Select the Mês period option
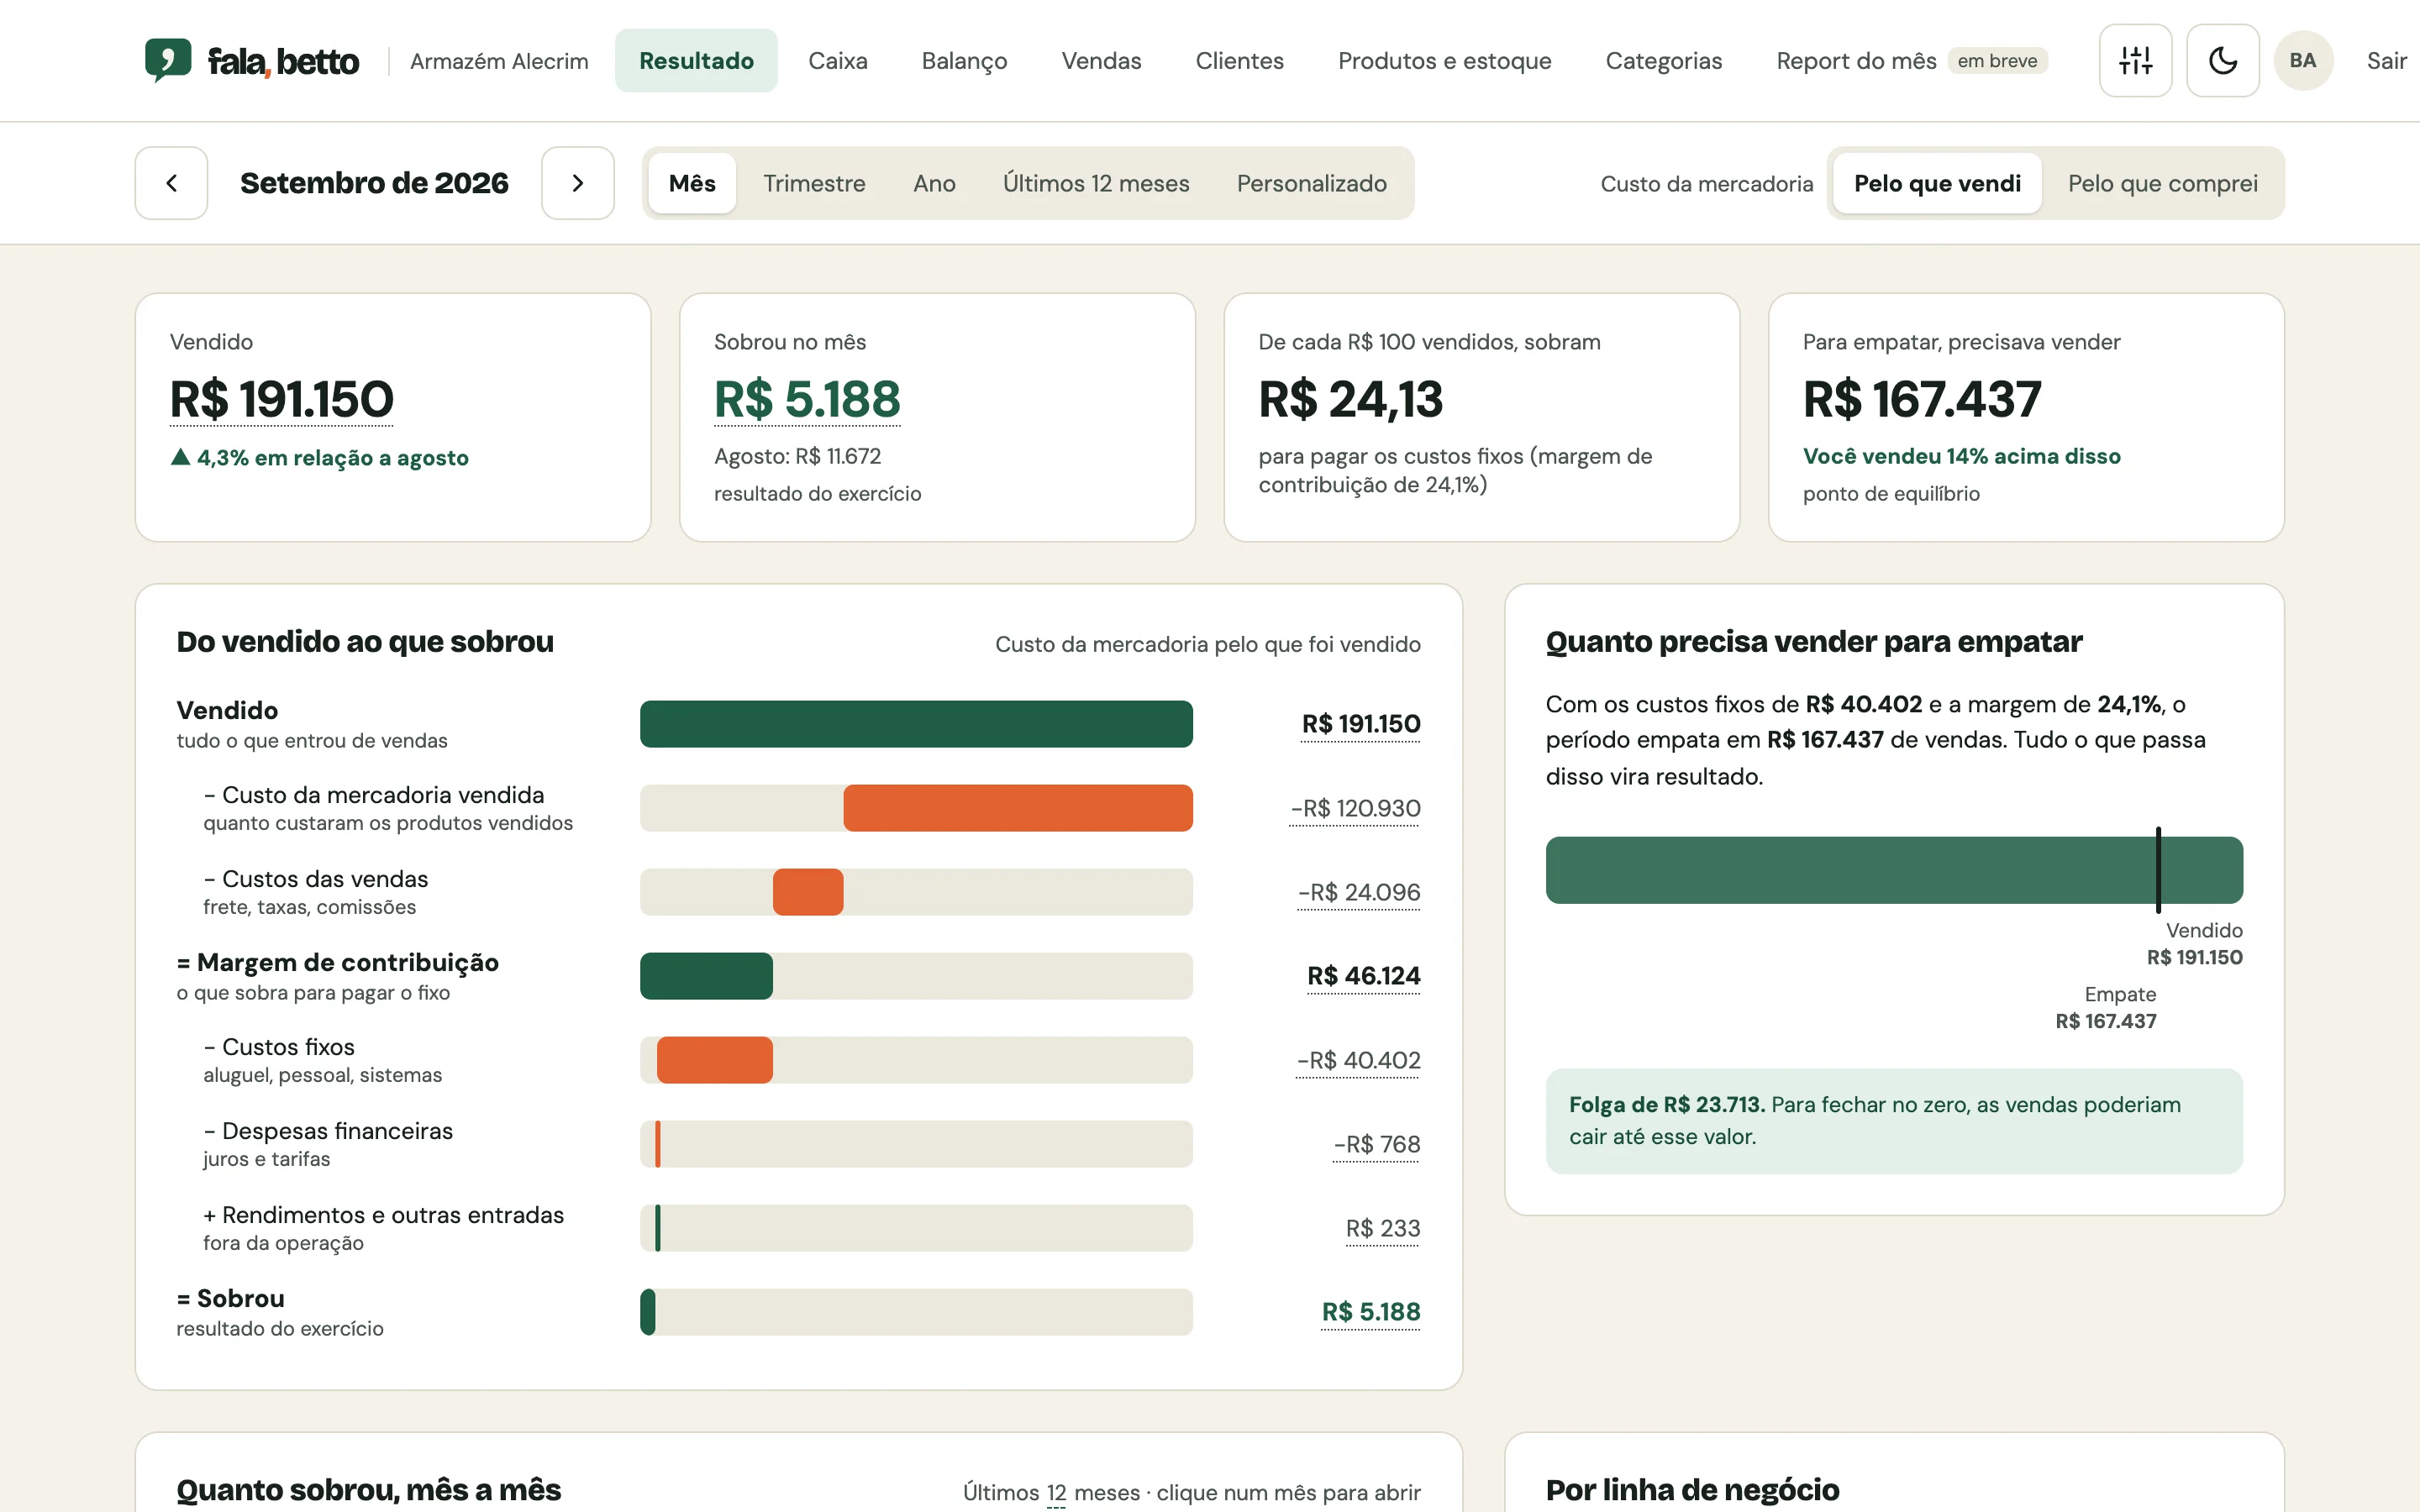The width and height of the screenshot is (2420, 1512). (x=692, y=183)
